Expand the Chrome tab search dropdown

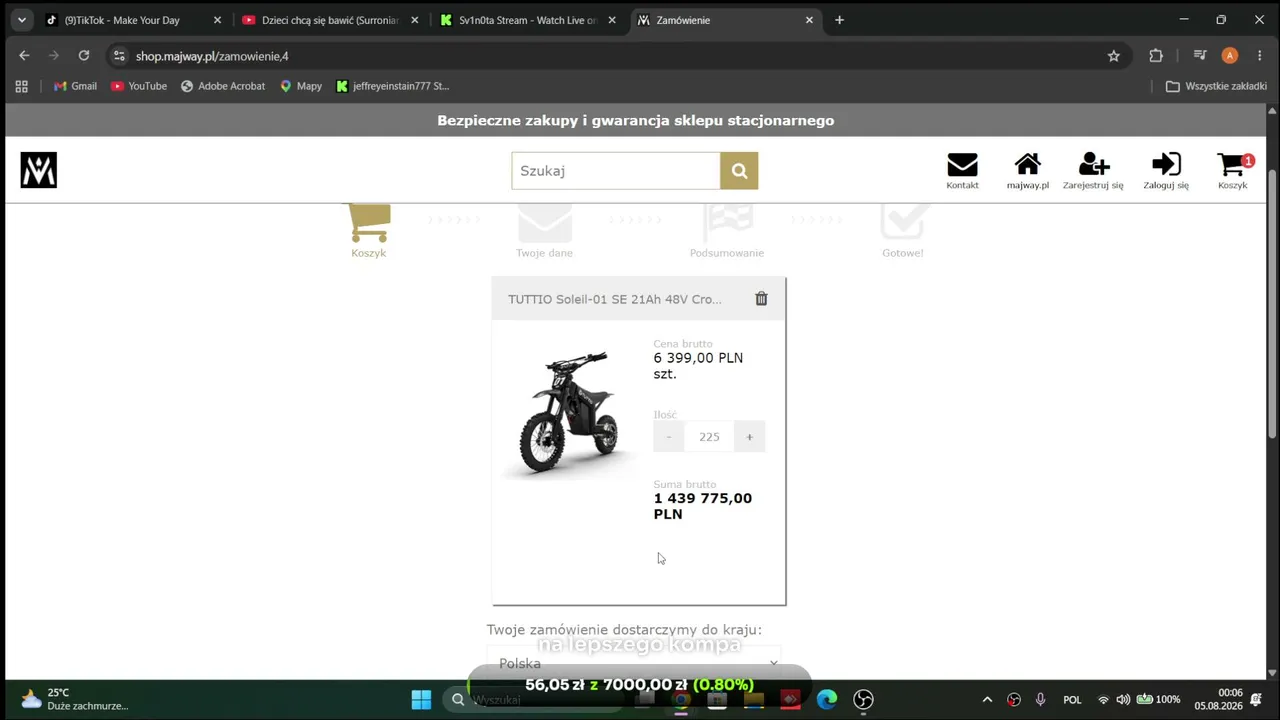coord(21,20)
